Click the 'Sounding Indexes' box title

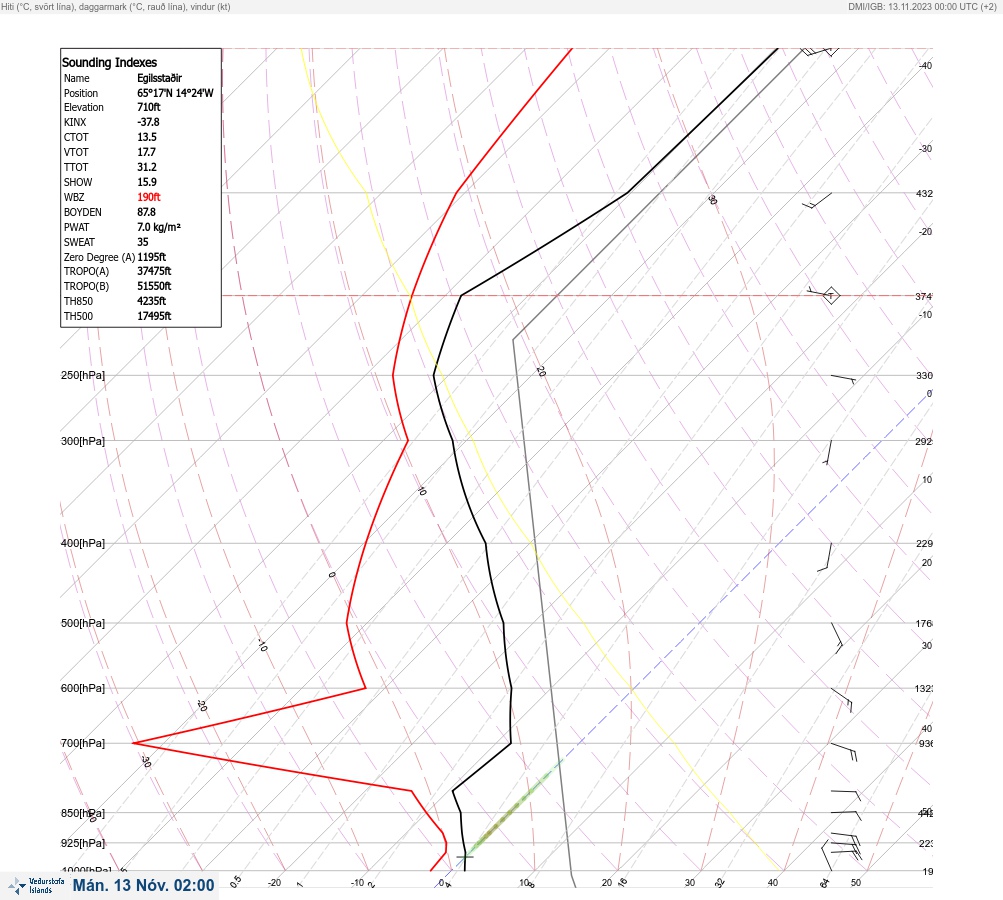point(109,63)
